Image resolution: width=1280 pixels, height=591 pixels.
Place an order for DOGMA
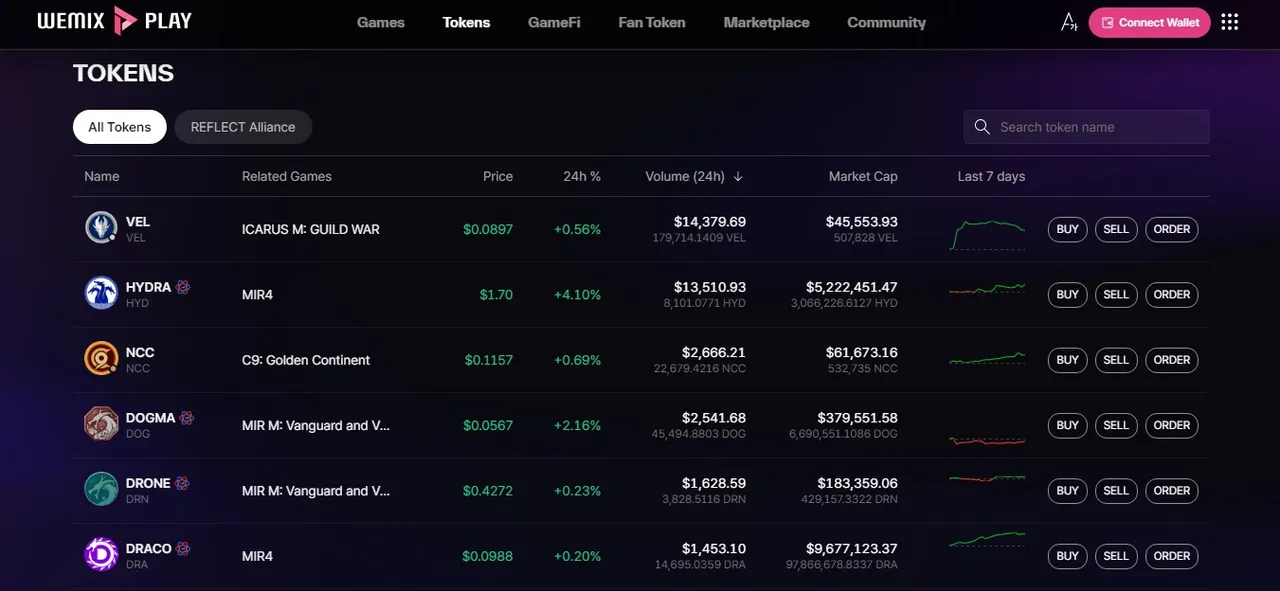(1172, 425)
